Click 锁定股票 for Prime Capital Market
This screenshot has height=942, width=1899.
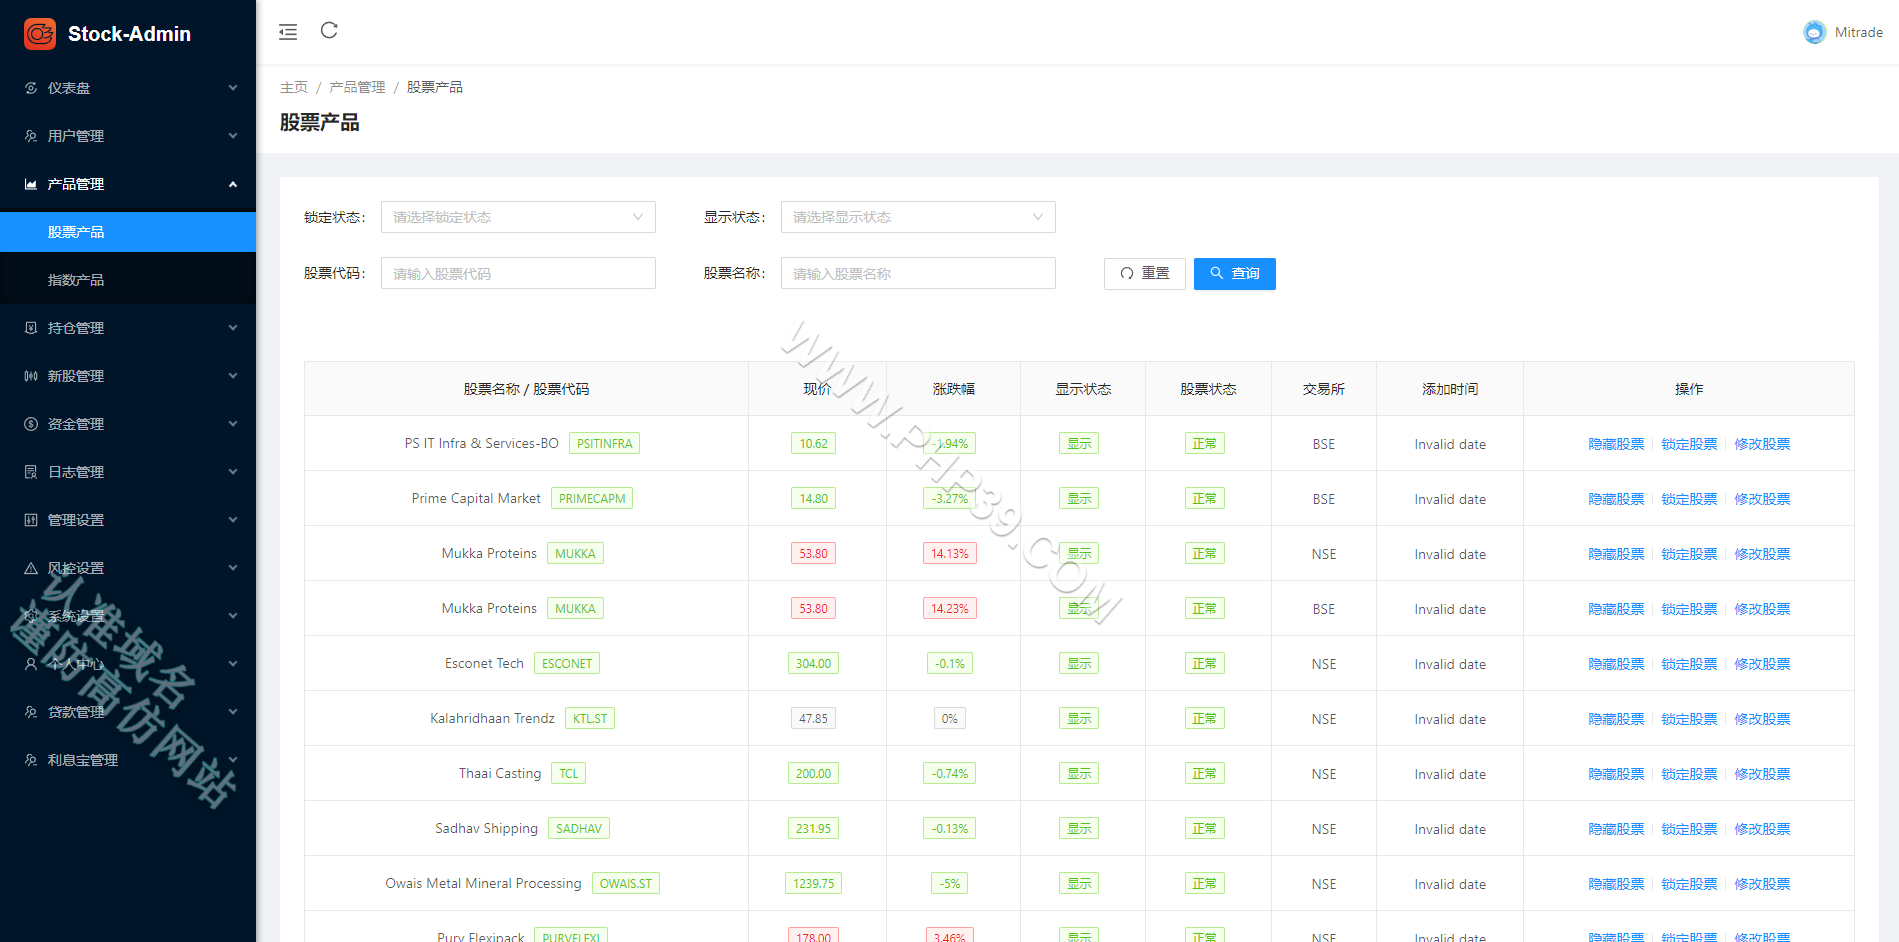[1689, 499]
